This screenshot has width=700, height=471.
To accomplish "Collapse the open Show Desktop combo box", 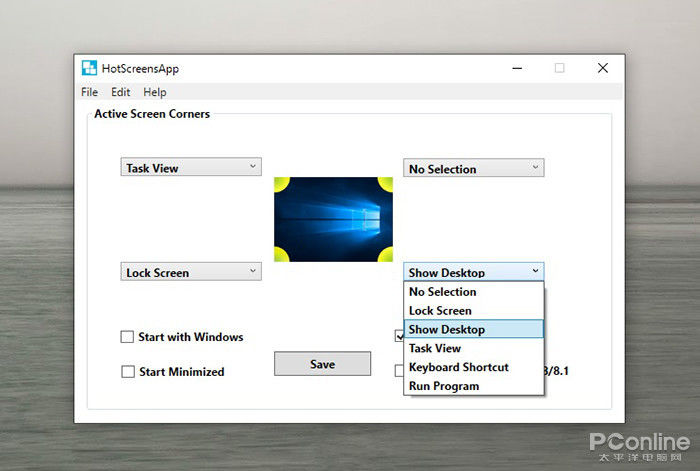I will point(473,272).
